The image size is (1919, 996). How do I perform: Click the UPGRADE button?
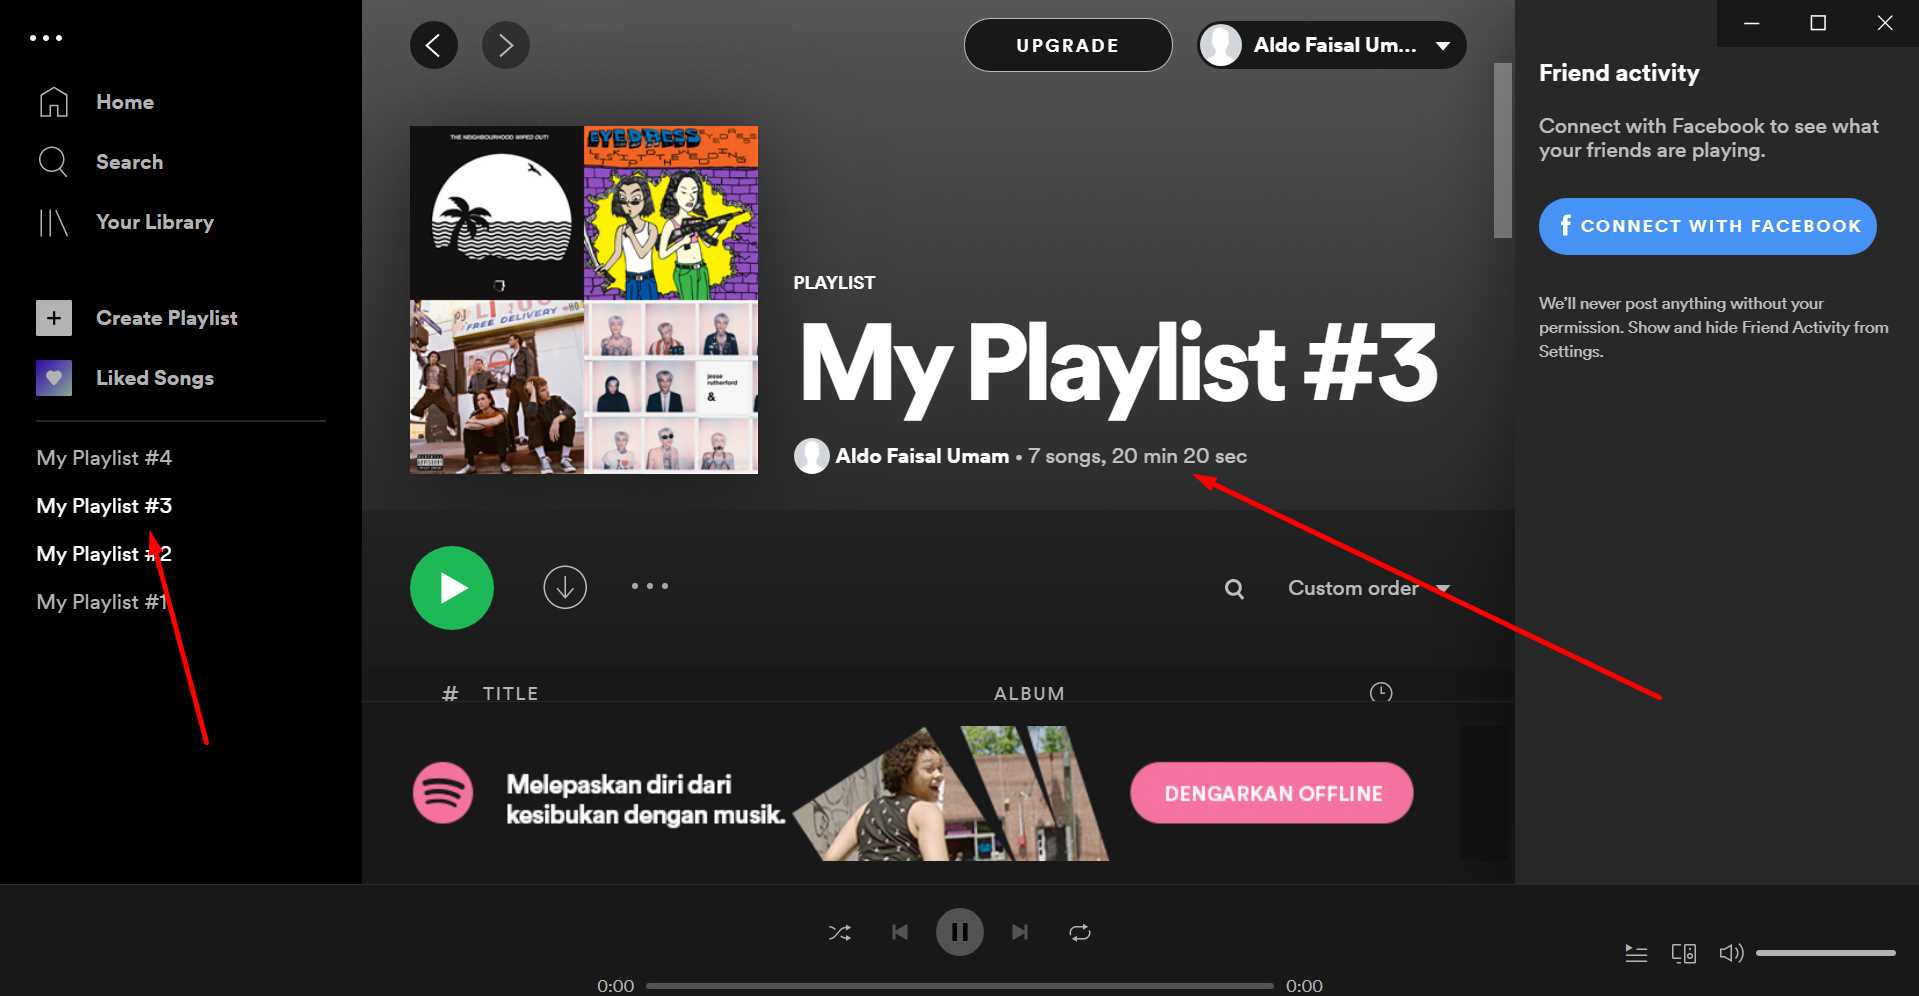coord(1067,44)
